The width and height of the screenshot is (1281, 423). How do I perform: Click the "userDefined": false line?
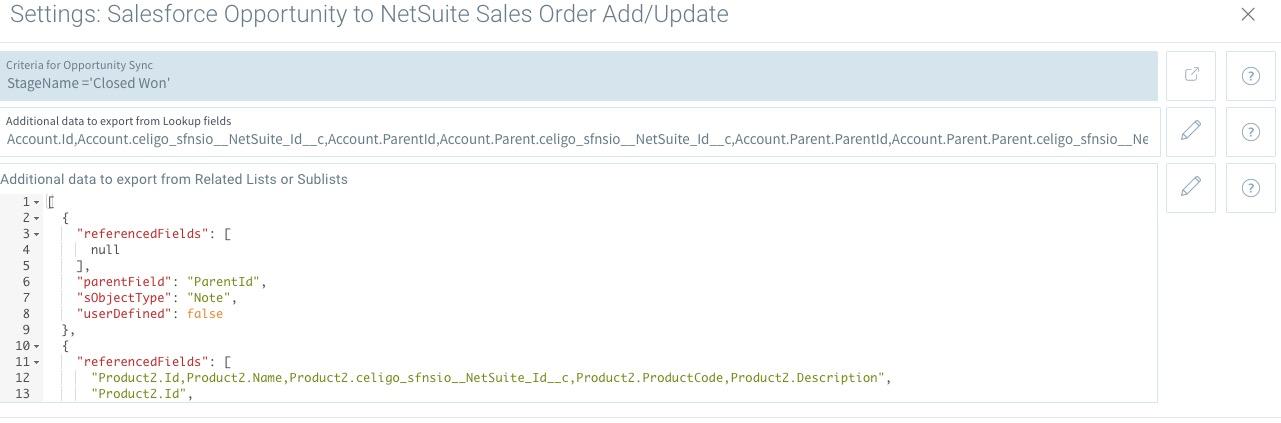coord(150,314)
